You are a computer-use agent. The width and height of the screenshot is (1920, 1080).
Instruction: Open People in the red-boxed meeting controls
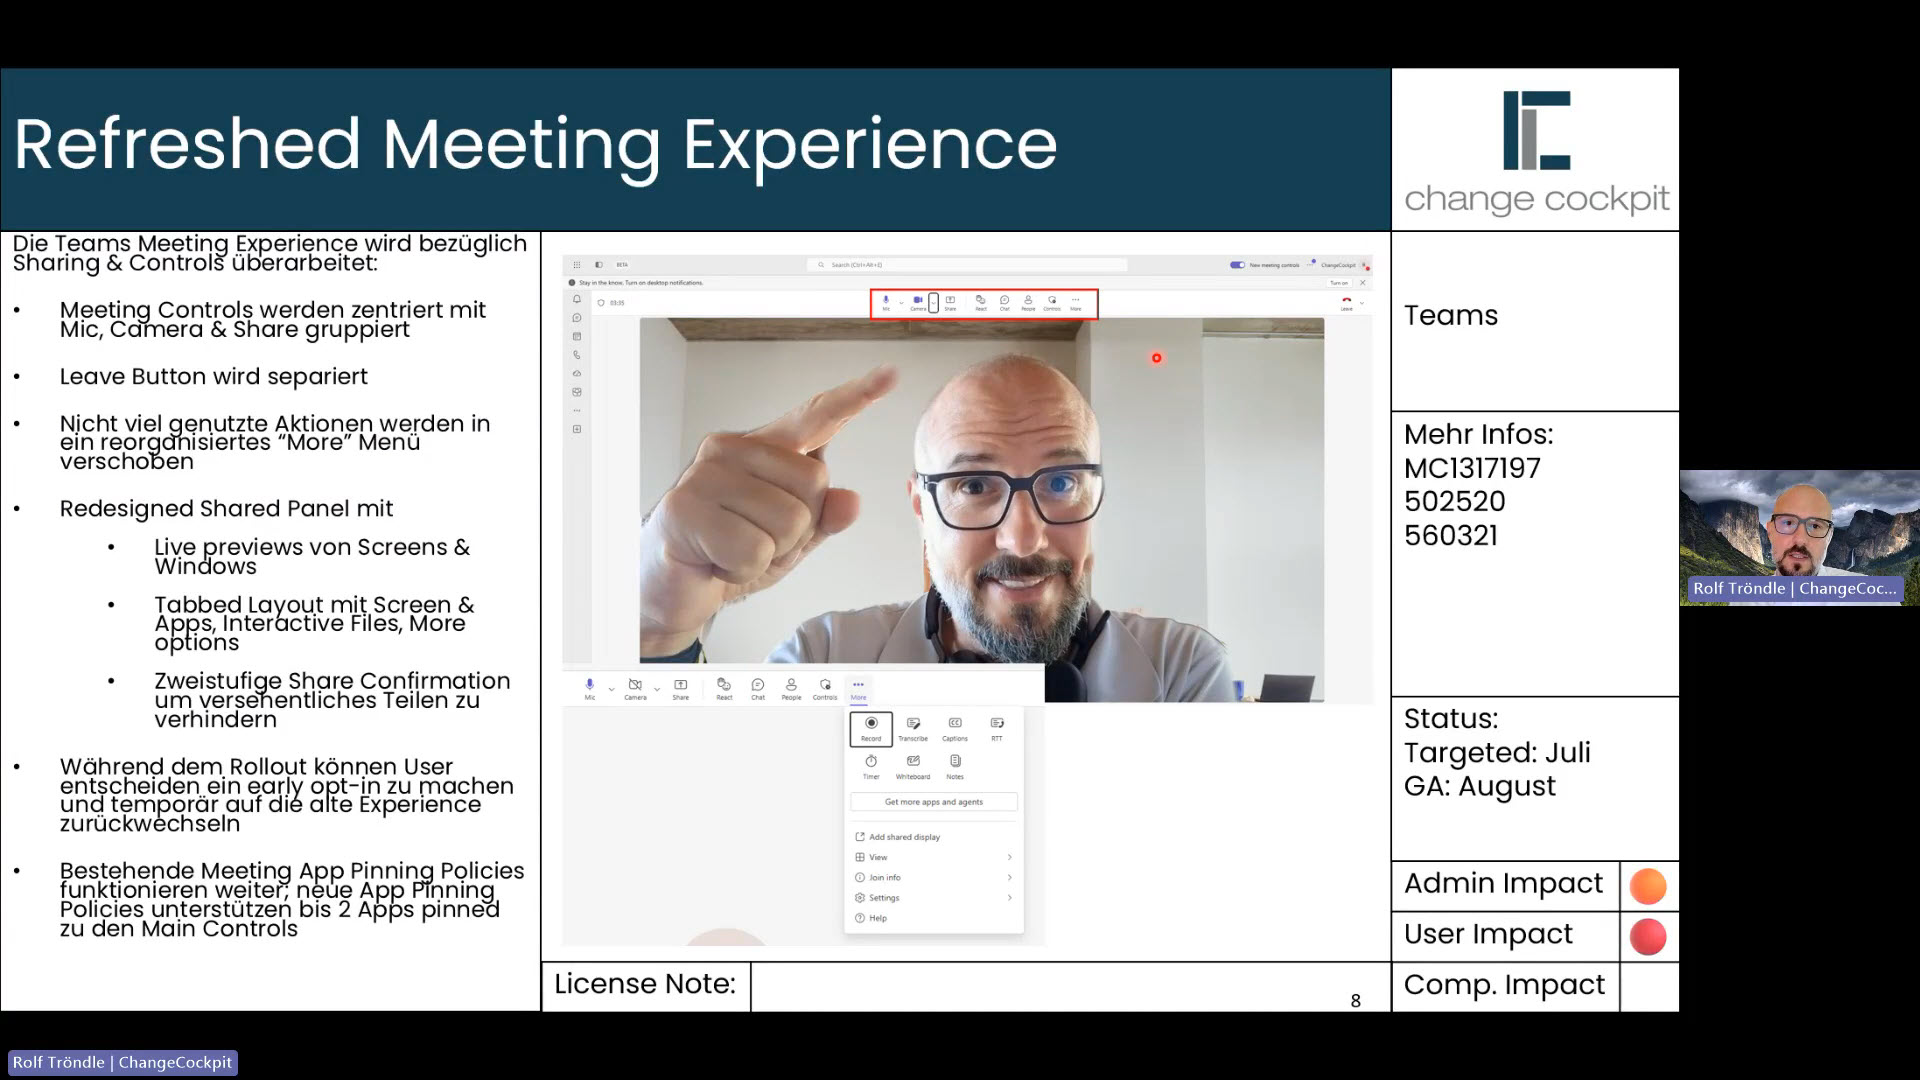click(1028, 303)
